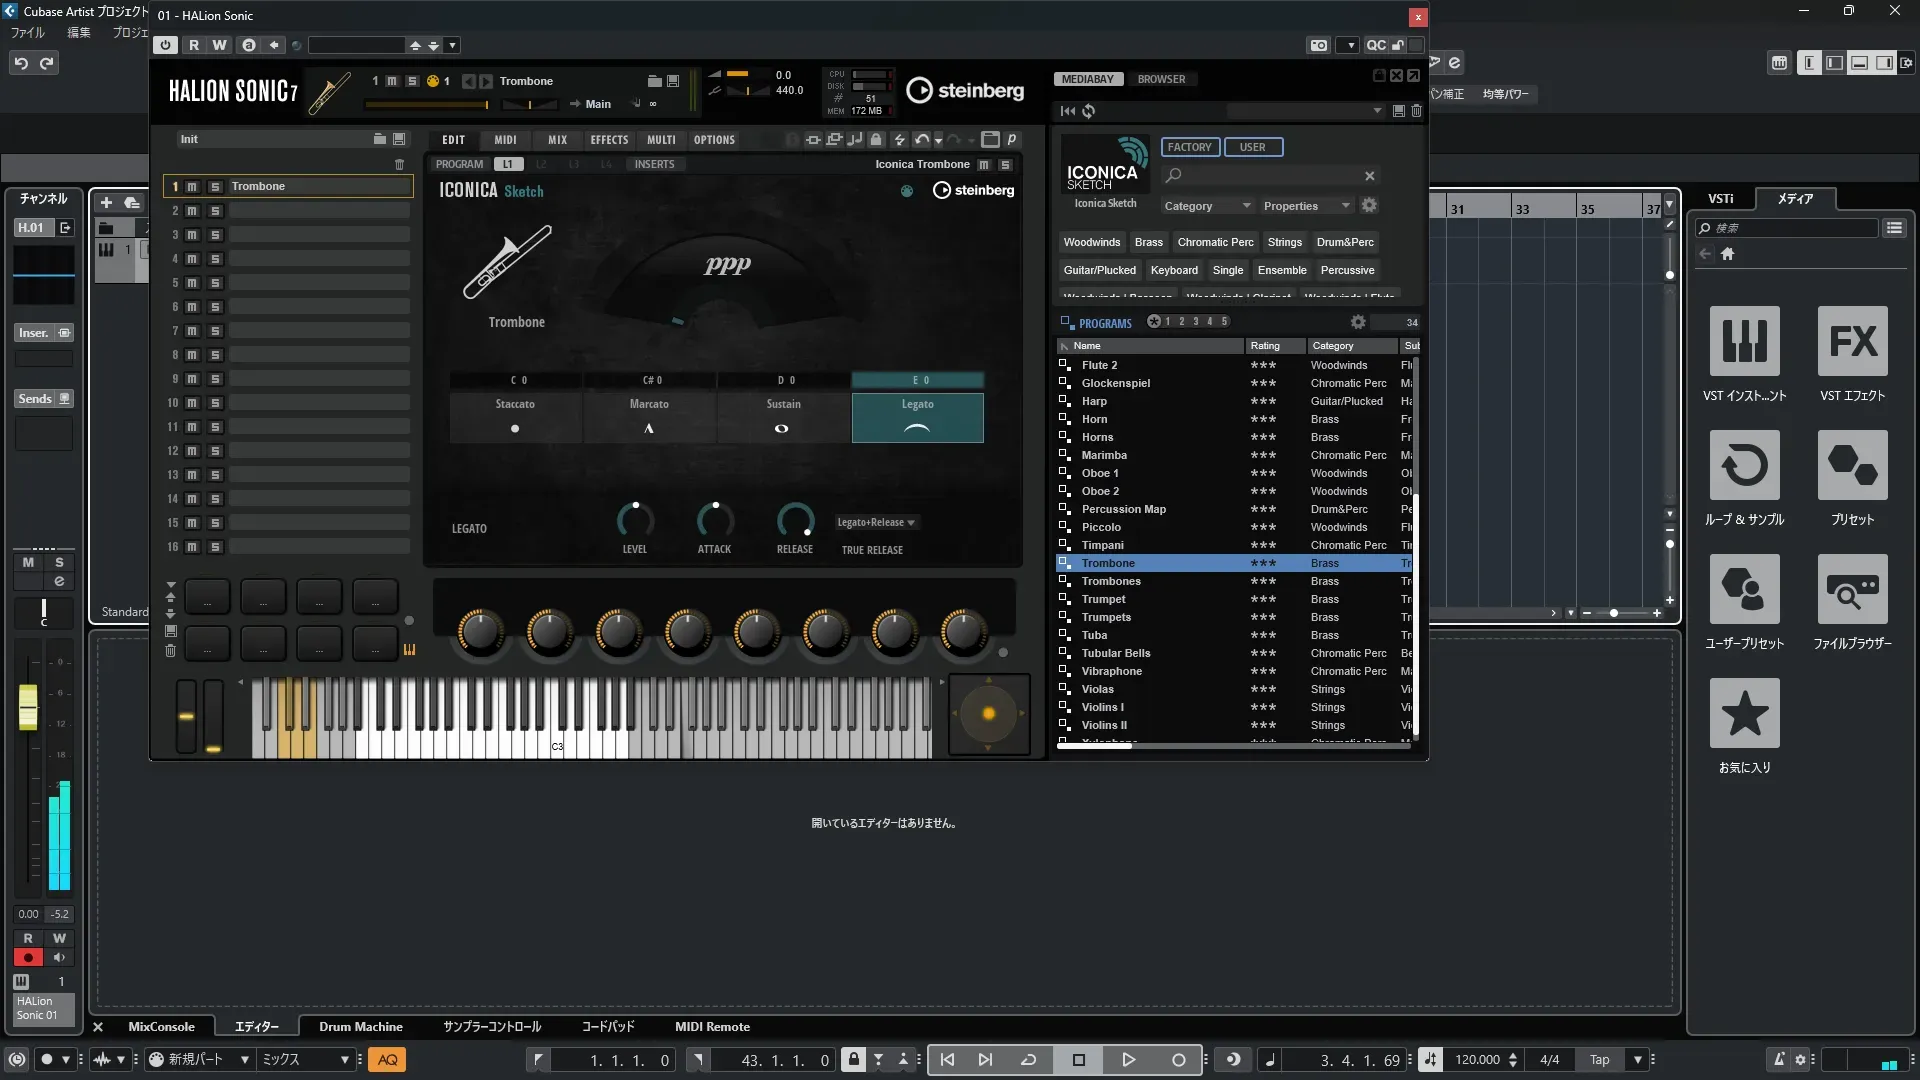Select the Staccato articulation
Image resolution: width=1920 pixels, height=1080 pixels.
515,416
